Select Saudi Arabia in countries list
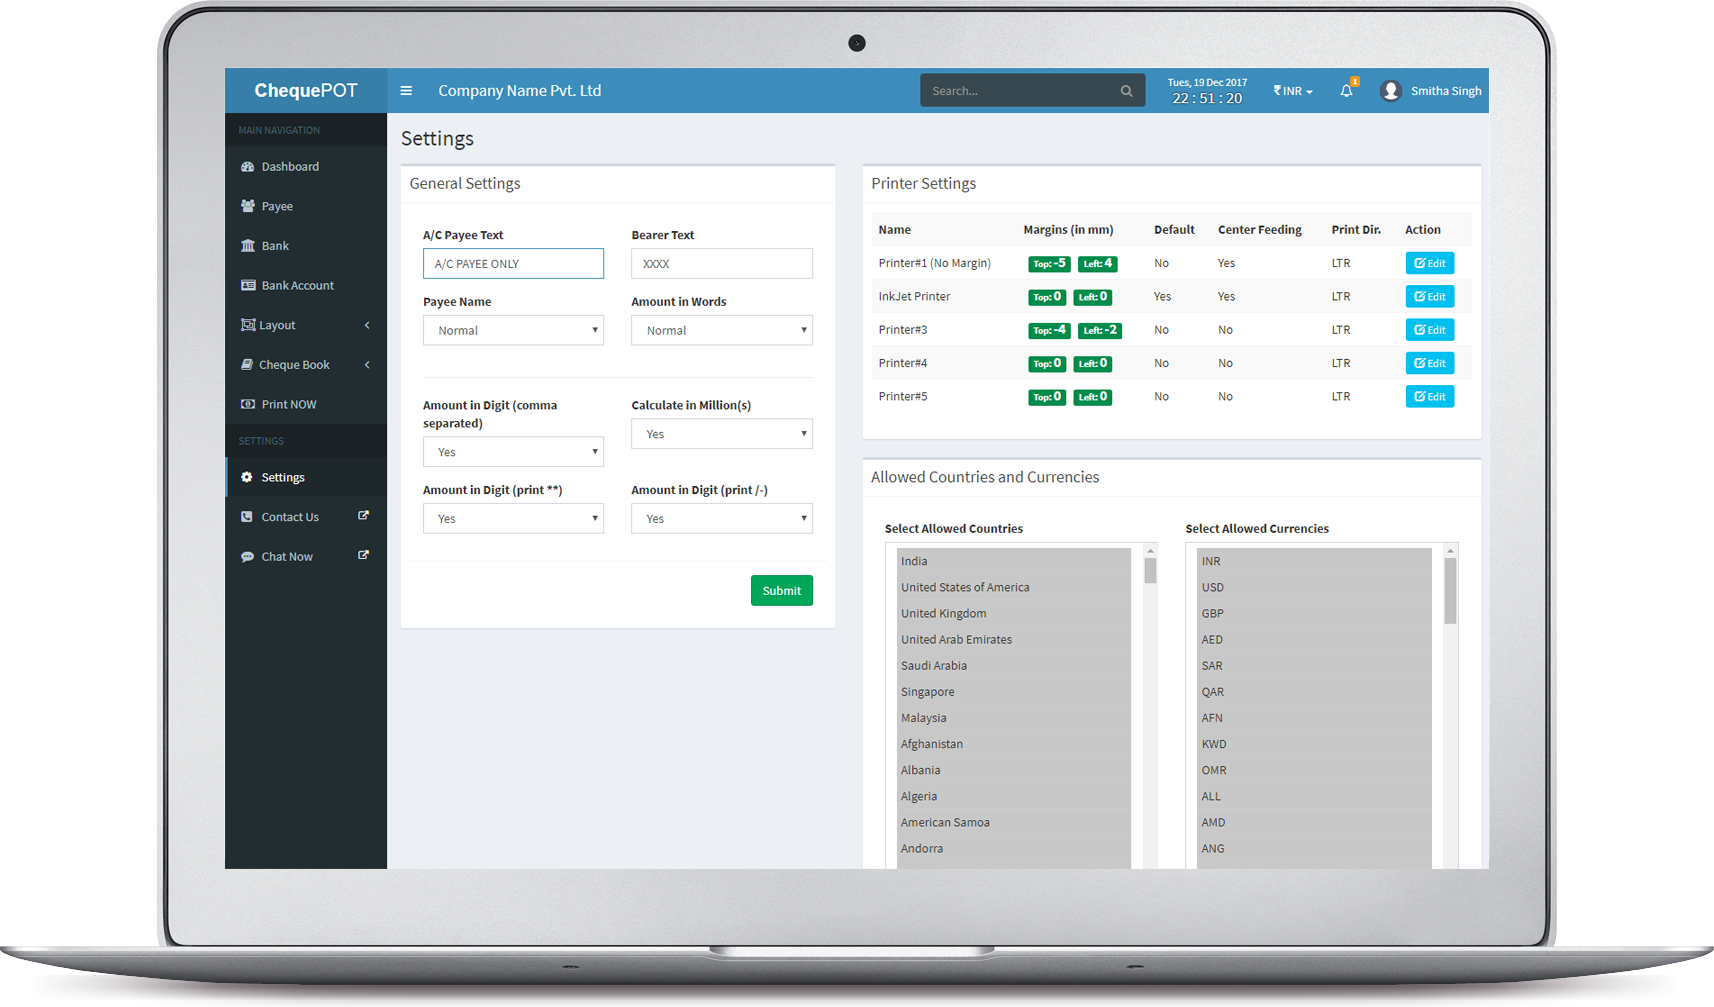The height and width of the screenshot is (1007, 1714). pyautogui.click(x=1014, y=666)
